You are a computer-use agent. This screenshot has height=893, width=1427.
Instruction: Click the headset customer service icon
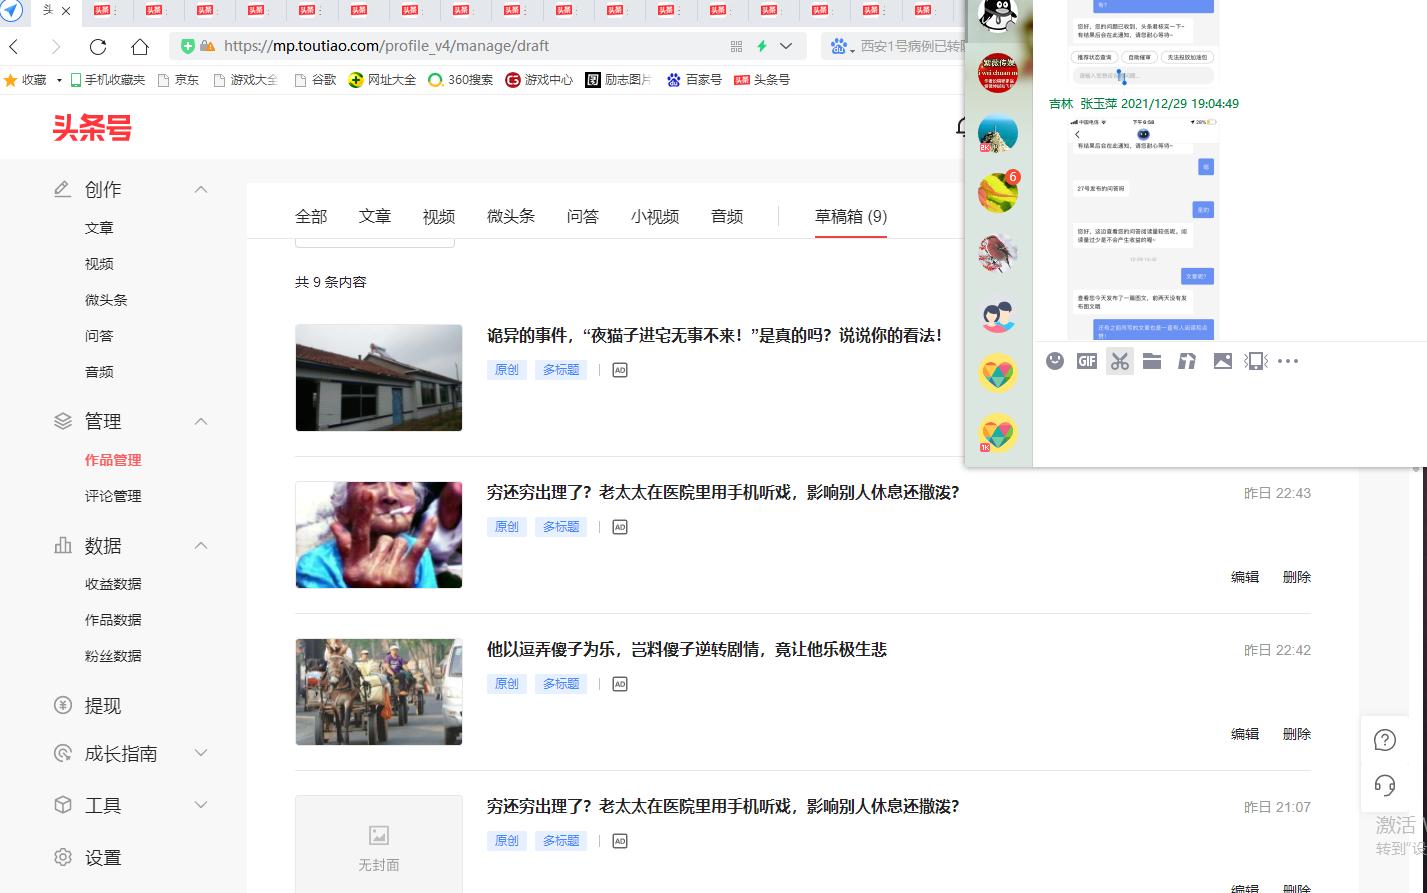[1384, 786]
